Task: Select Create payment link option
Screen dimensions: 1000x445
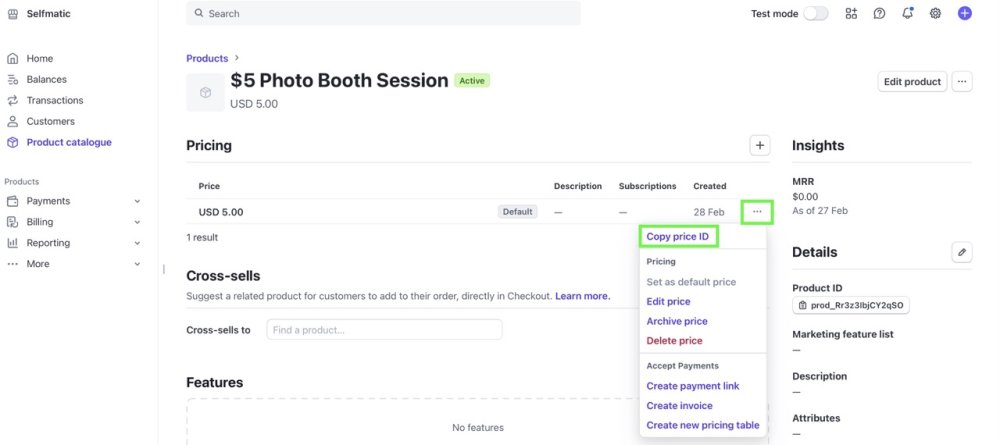Action: click(x=692, y=386)
